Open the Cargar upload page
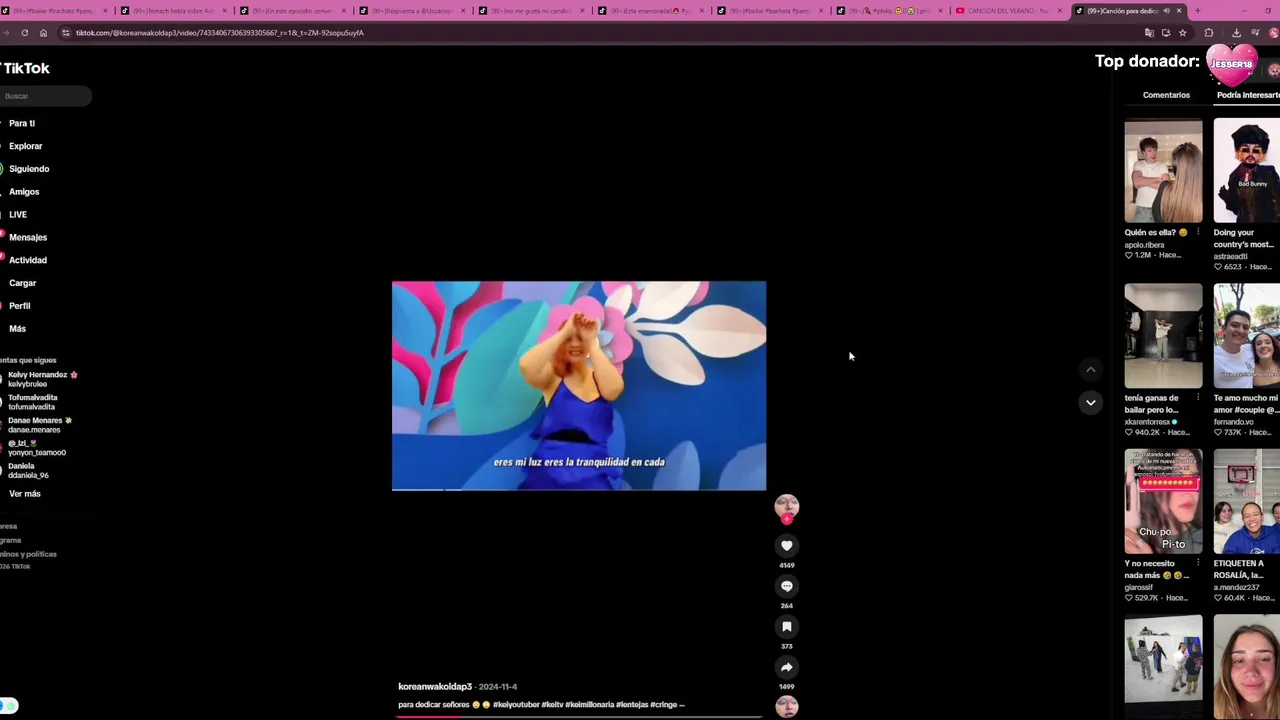 pyautogui.click(x=22, y=283)
